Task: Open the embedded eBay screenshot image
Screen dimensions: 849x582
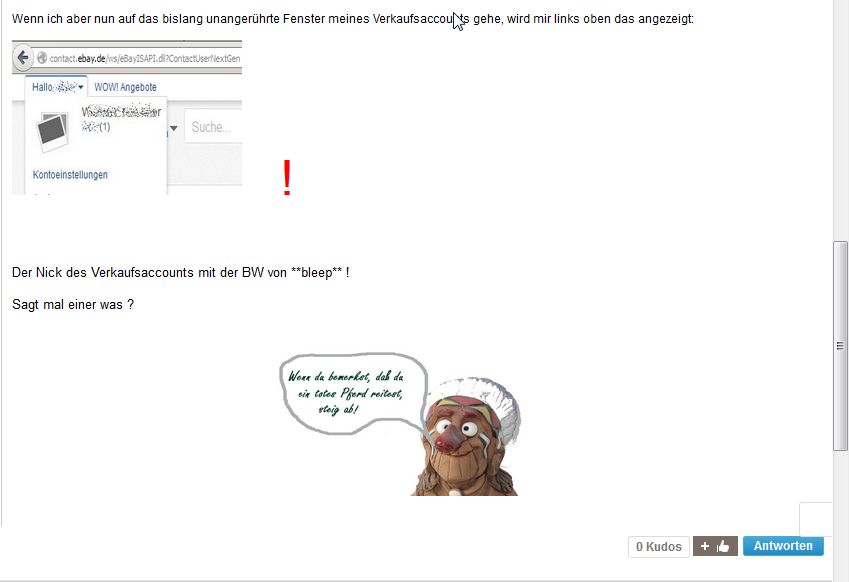Action: 127,117
